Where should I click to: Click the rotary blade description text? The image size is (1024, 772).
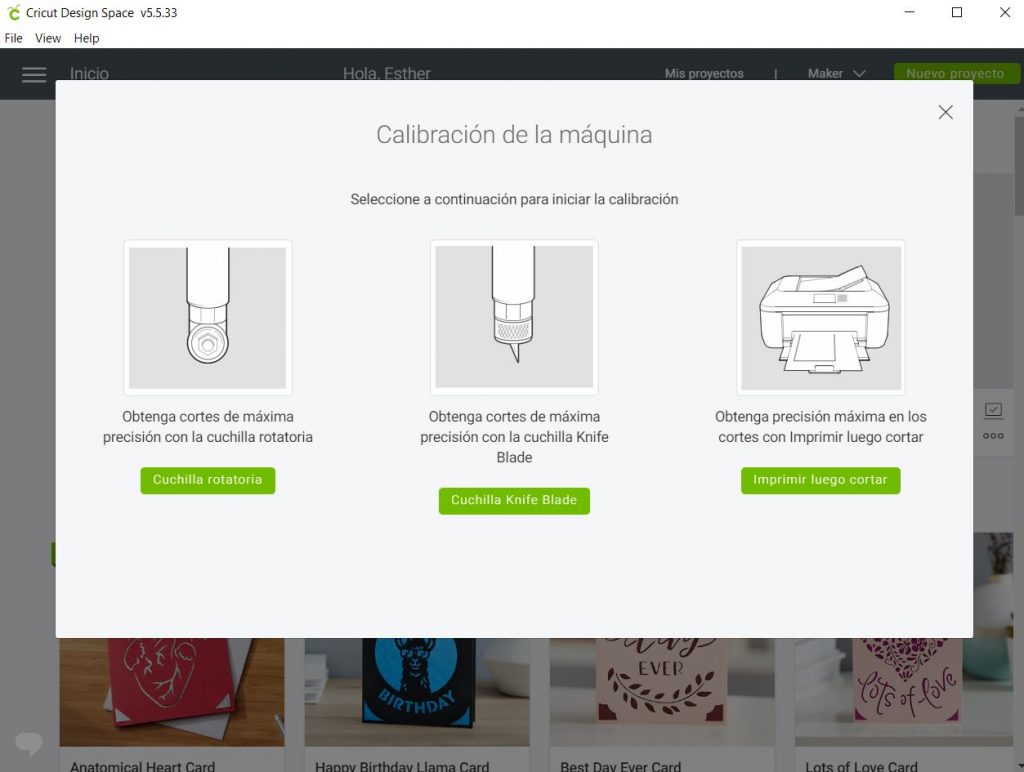(208, 426)
